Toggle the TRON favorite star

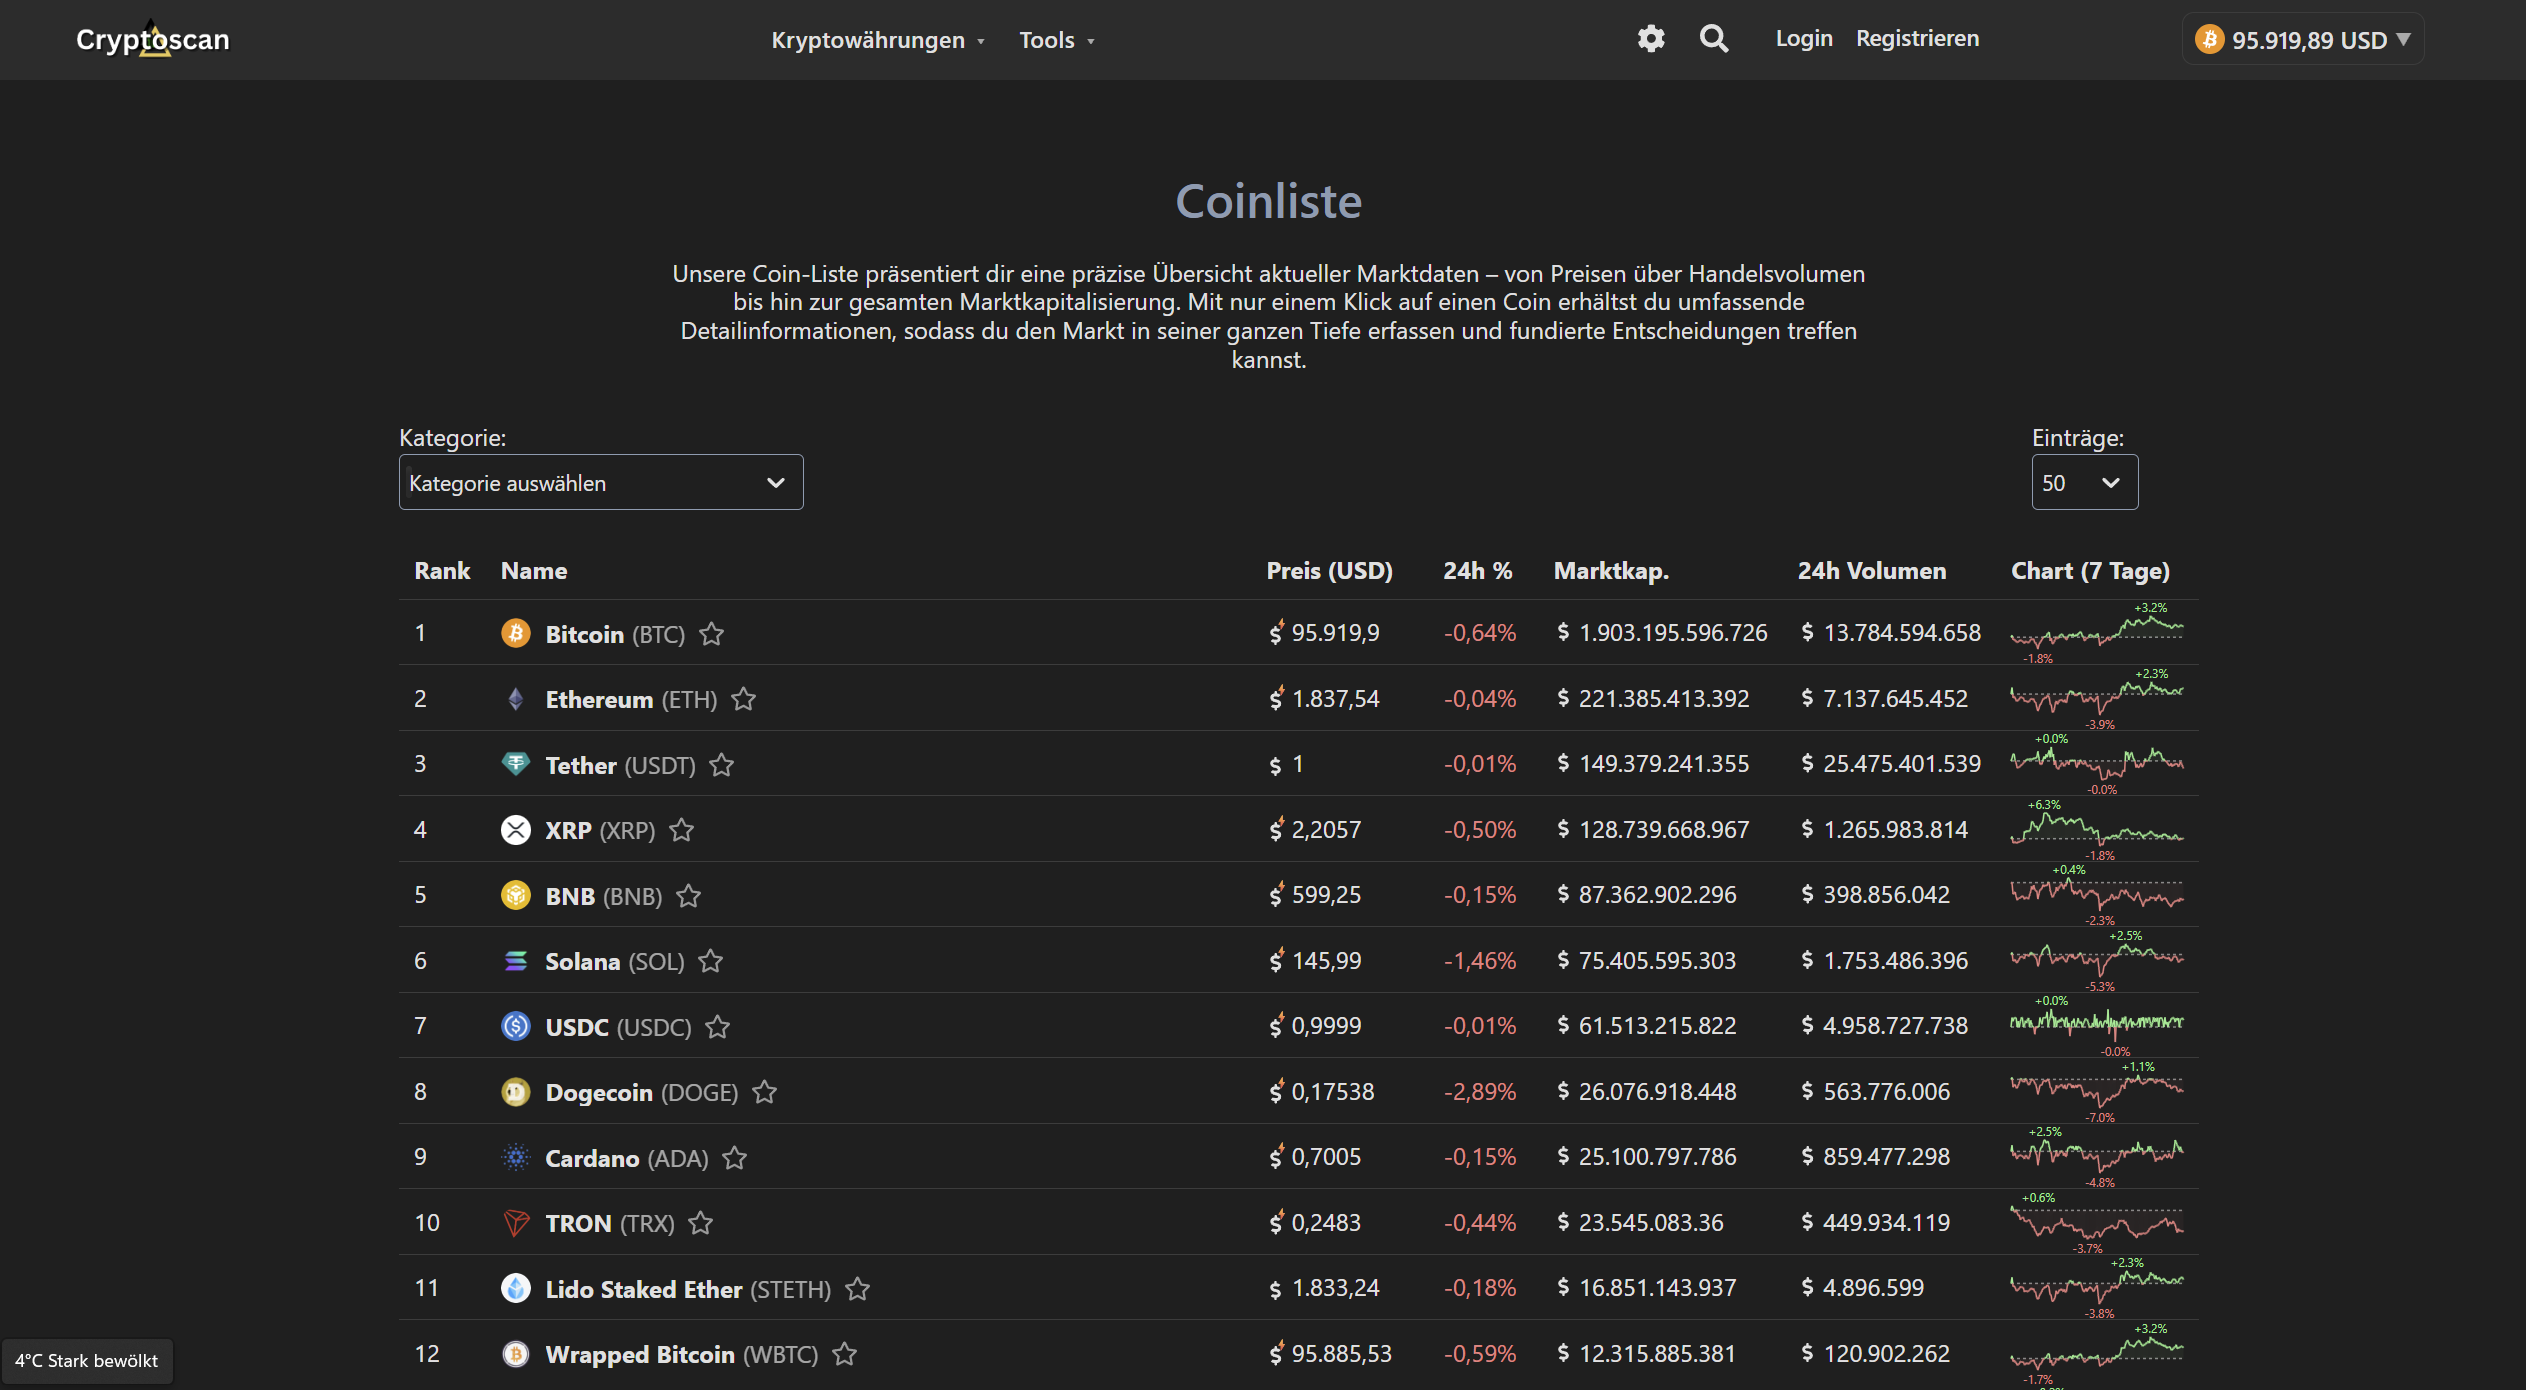pos(700,1223)
